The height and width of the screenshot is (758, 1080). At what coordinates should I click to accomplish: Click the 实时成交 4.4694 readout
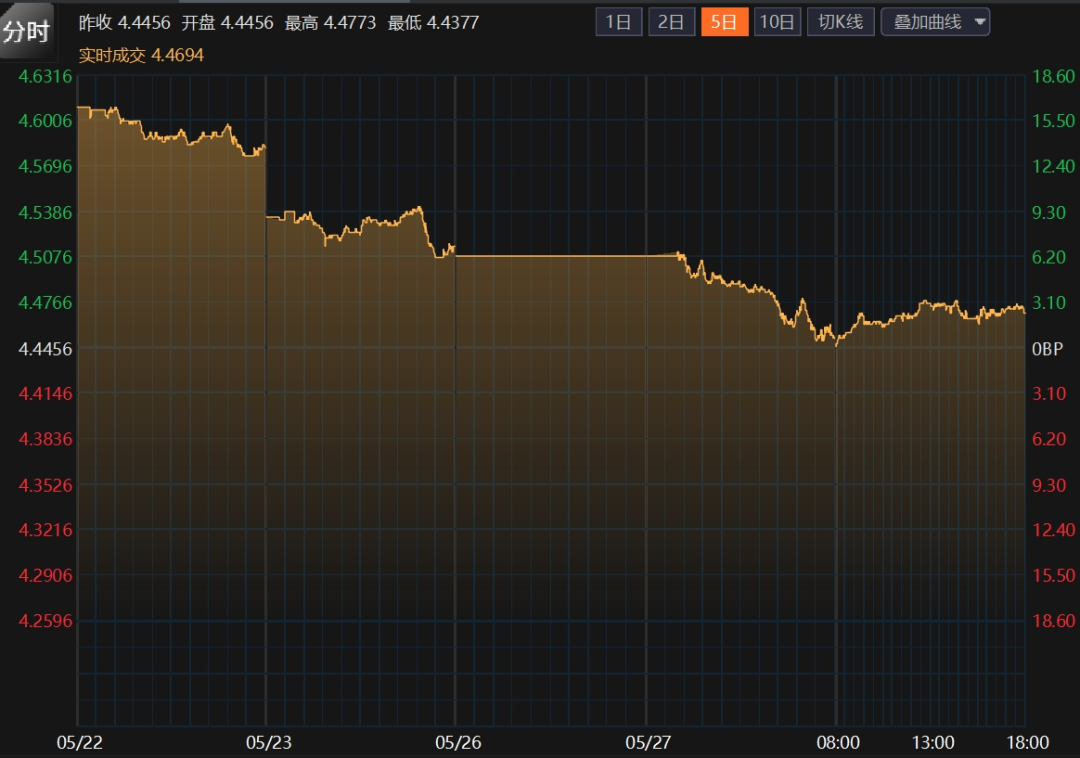[141, 56]
